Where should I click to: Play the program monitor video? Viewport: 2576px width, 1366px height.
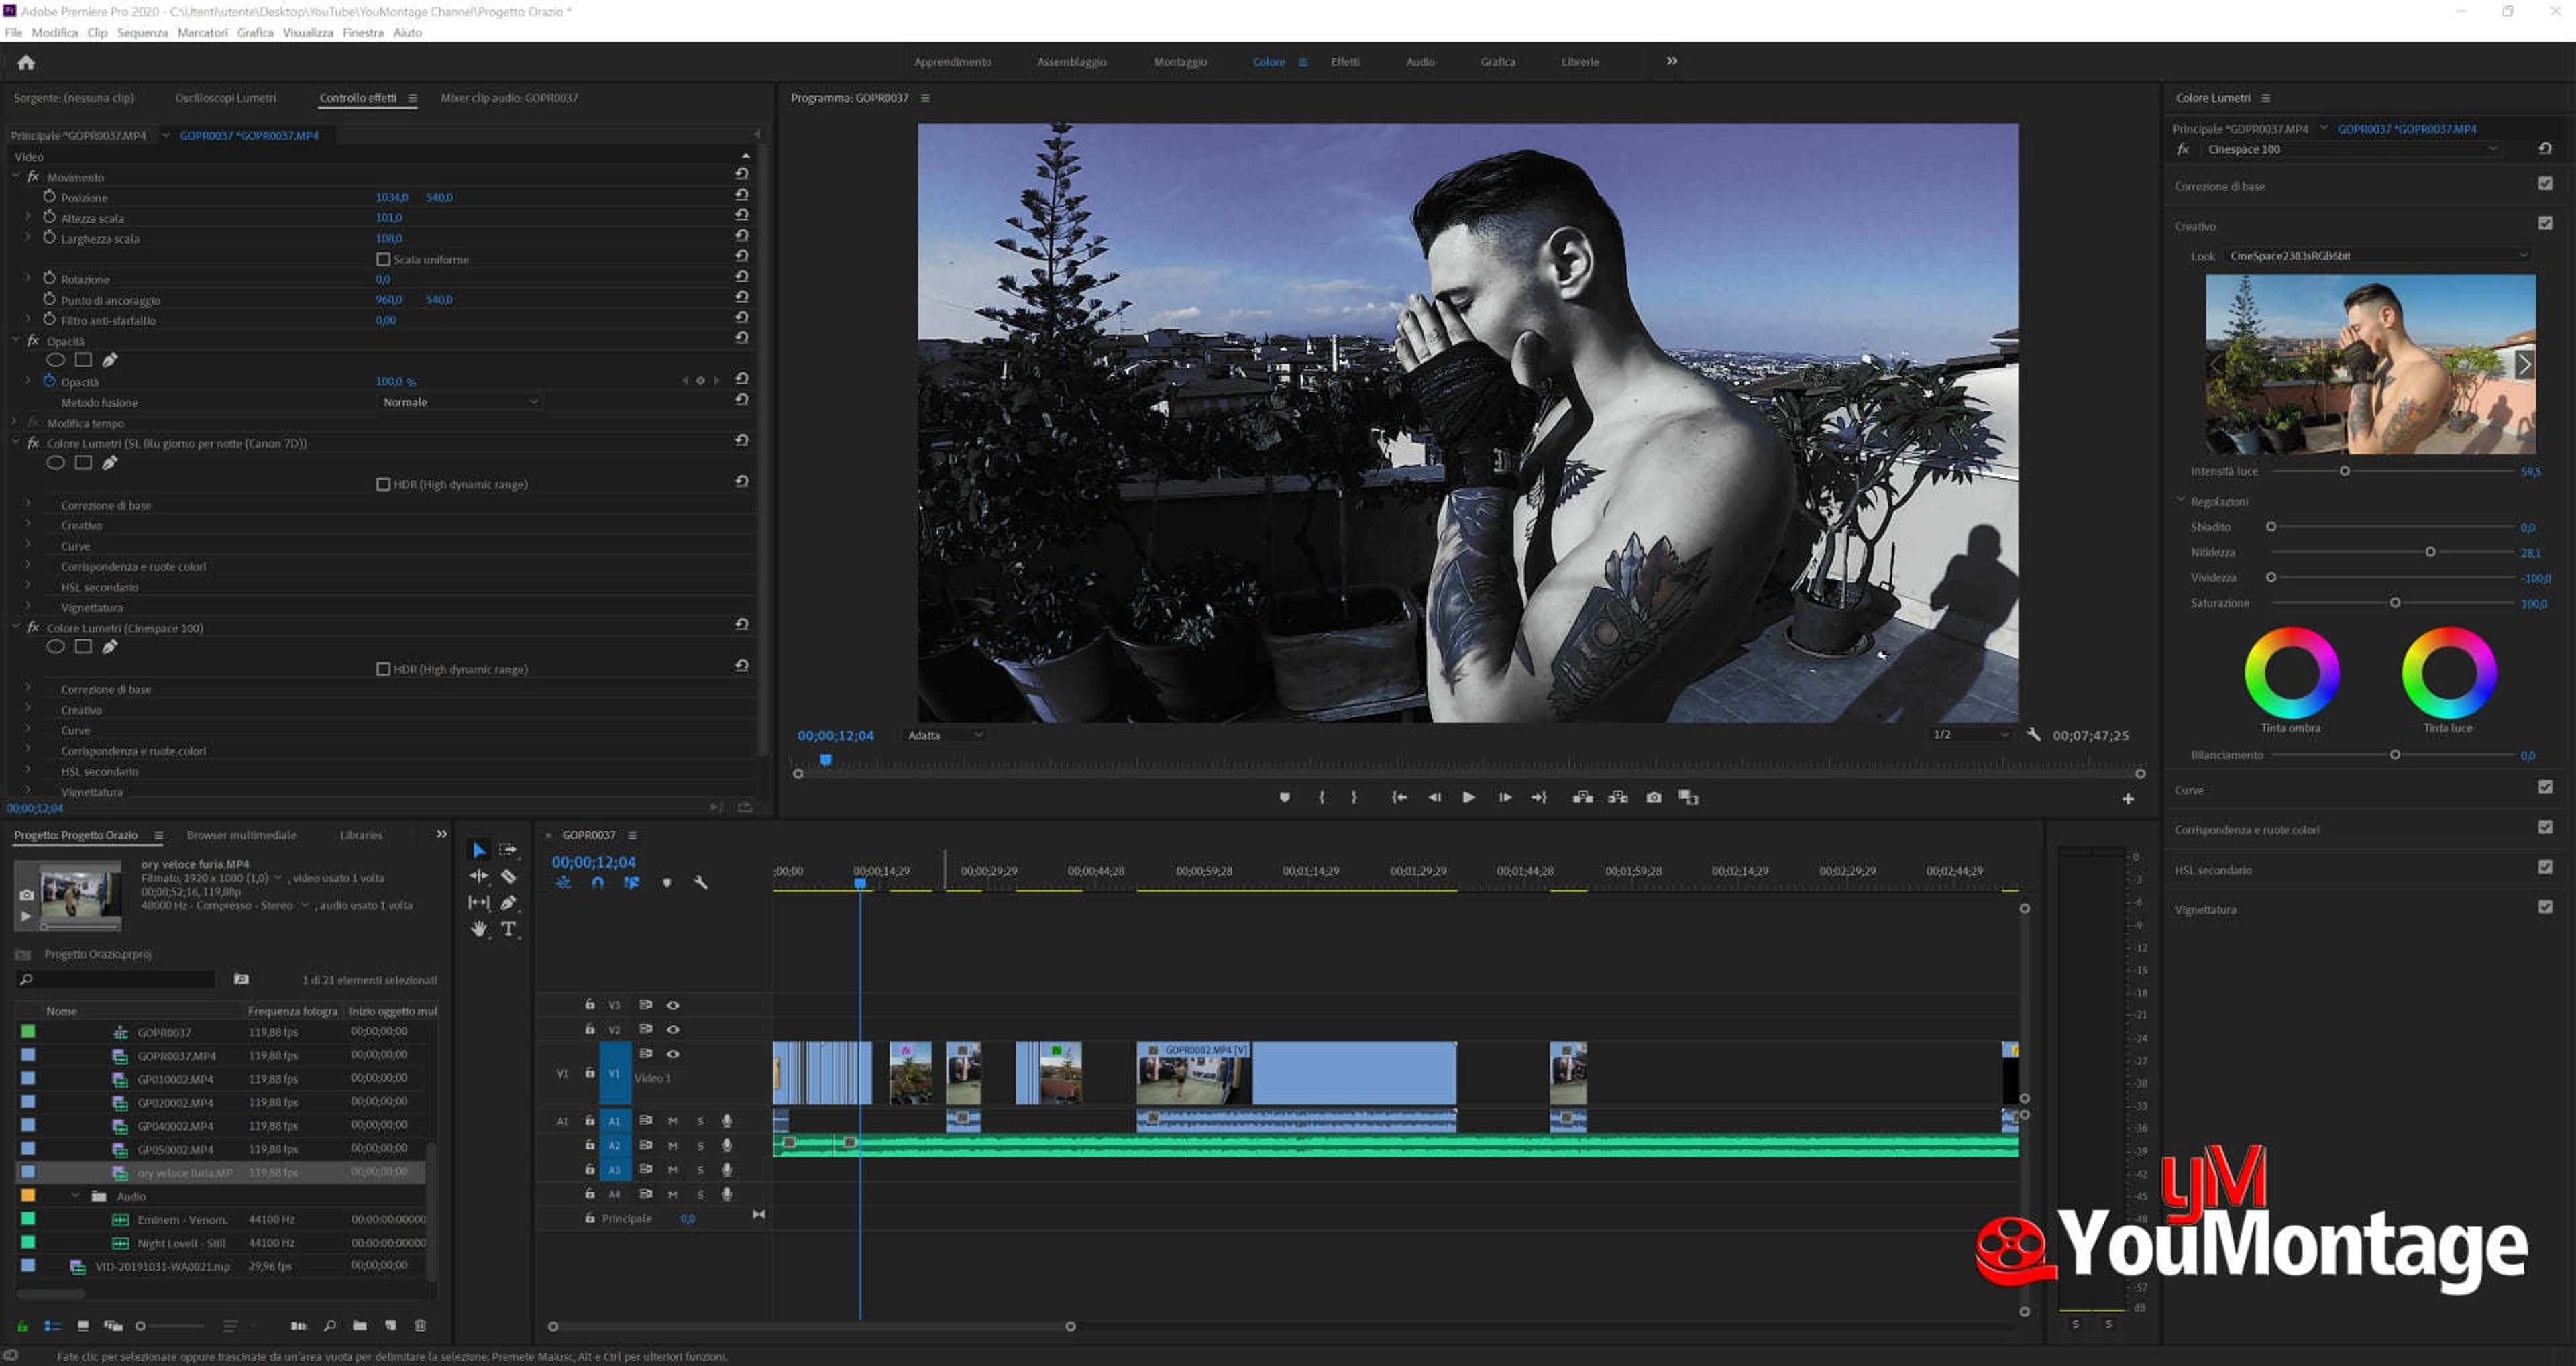coord(1468,797)
